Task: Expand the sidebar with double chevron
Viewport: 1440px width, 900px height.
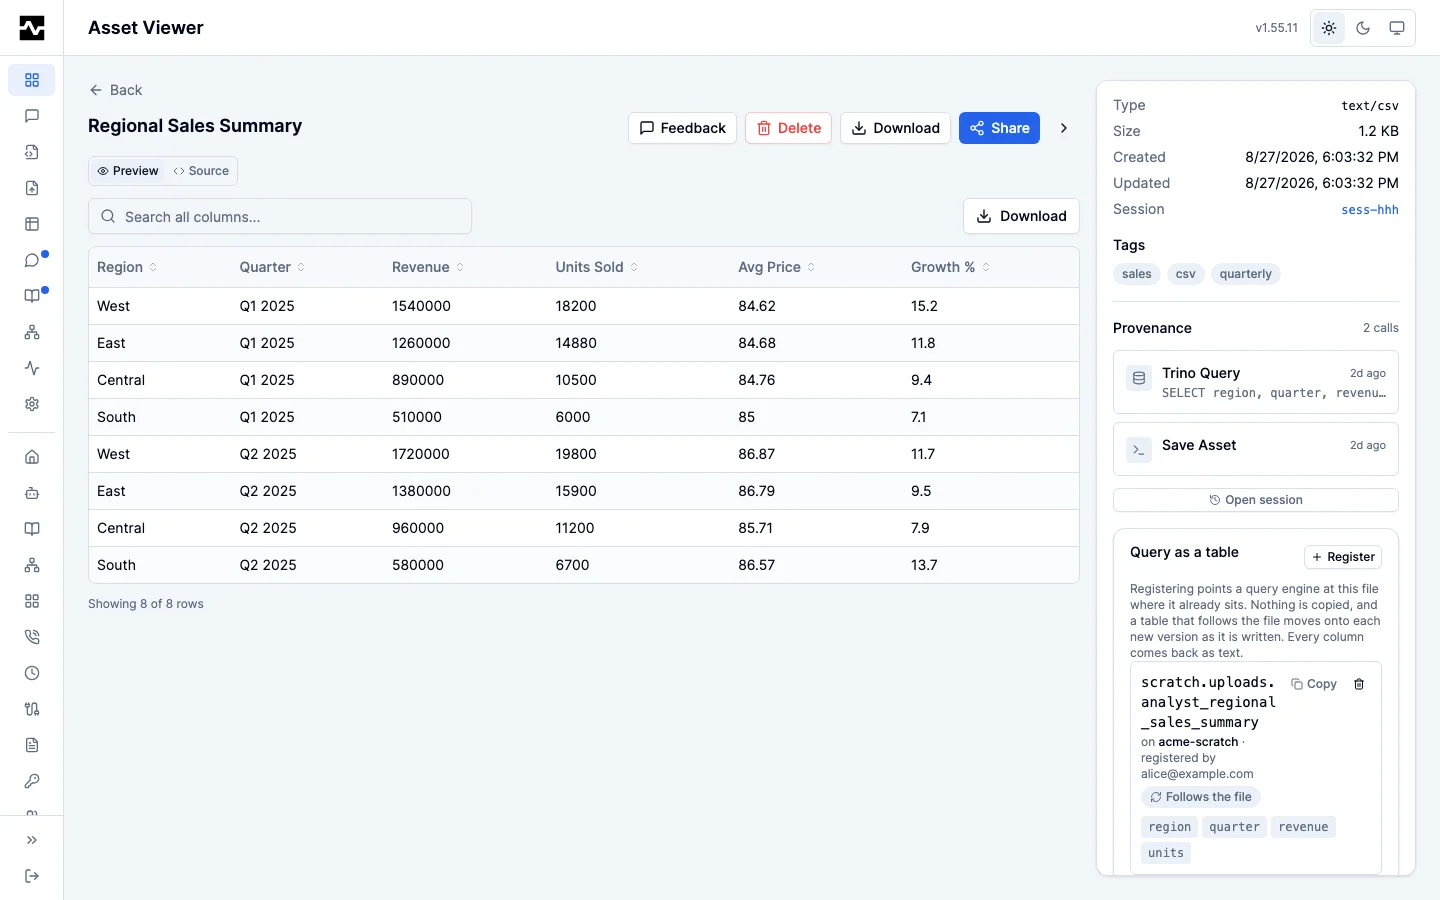Action: 32,840
